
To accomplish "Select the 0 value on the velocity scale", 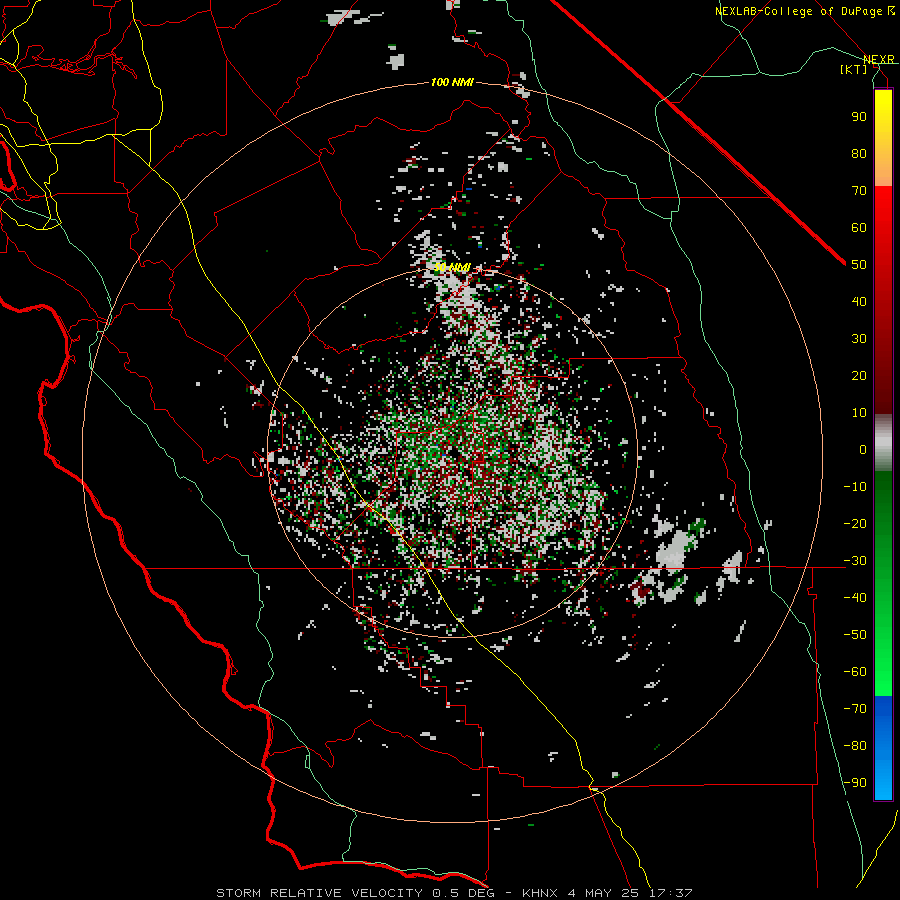I will click(x=863, y=449).
